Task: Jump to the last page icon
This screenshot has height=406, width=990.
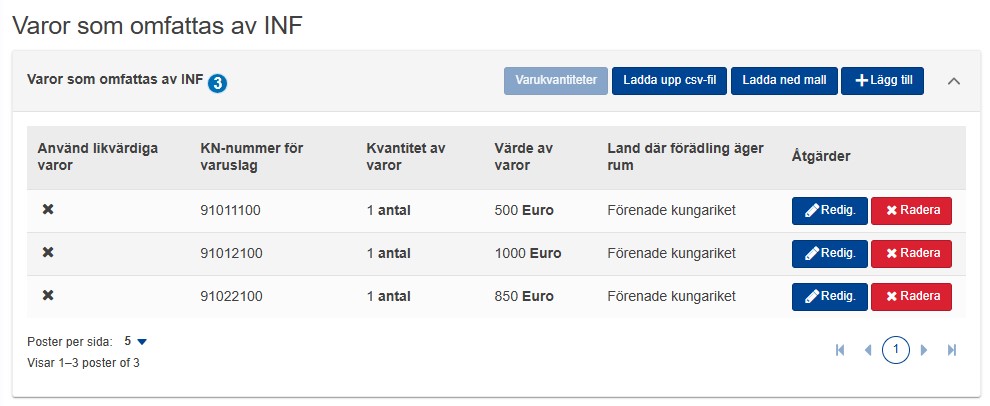Action: [x=952, y=350]
